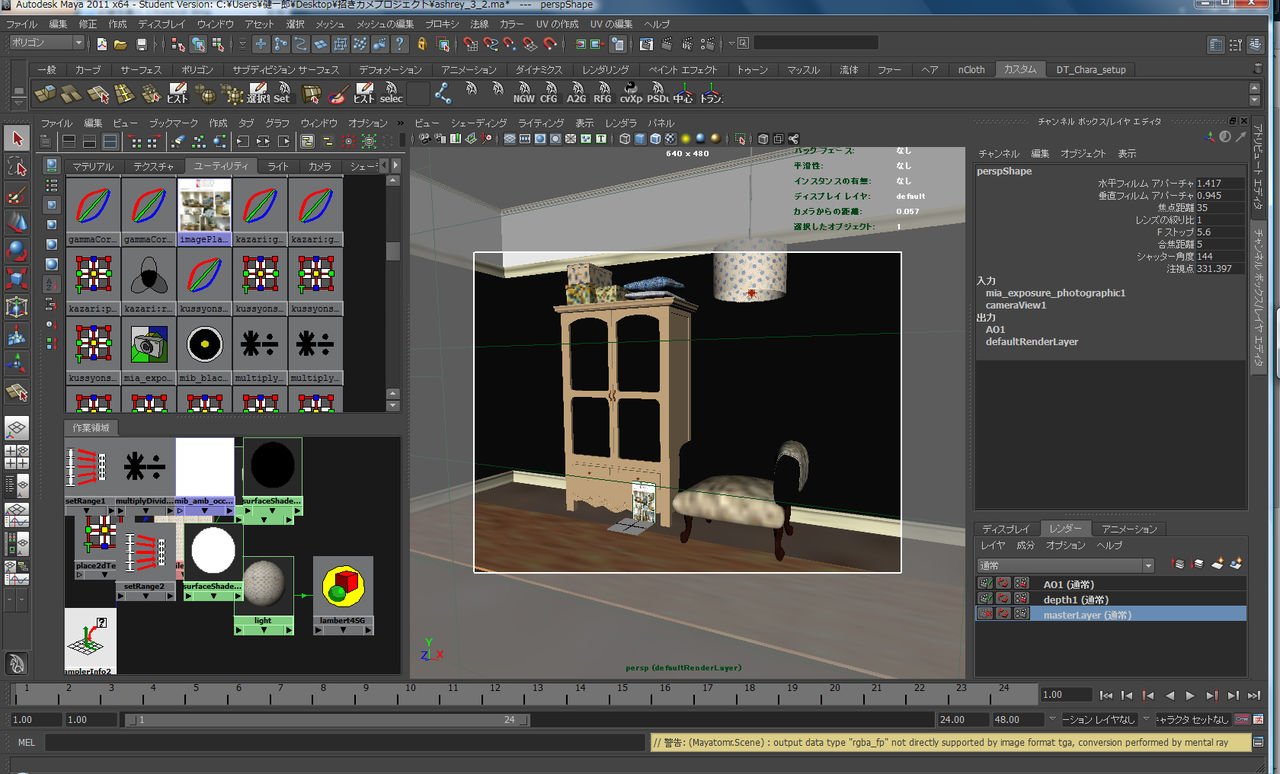The height and width of the screenshot is (774, 1280).
Task: Select masterLayer render layer row
Action: tap(1111, 614)
